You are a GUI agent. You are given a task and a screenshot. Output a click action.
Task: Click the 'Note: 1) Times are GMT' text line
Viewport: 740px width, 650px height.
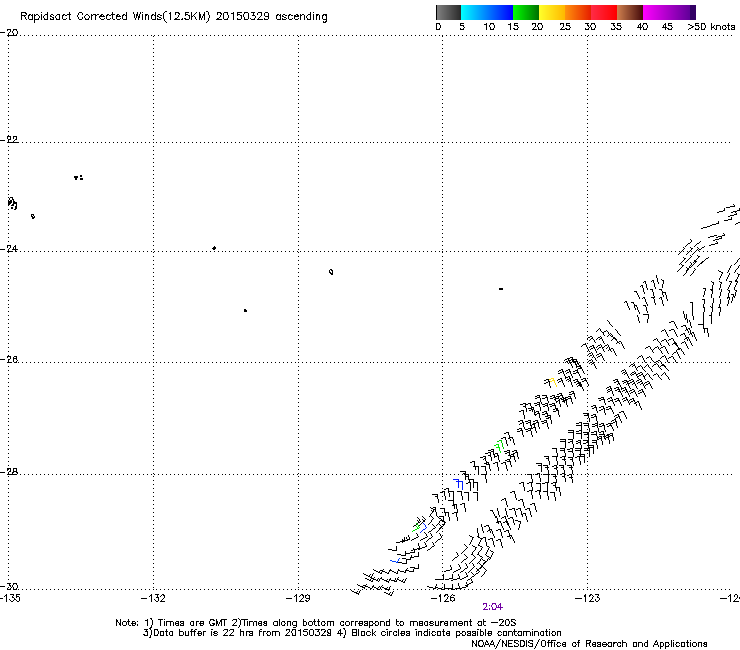tap(316, 623)
